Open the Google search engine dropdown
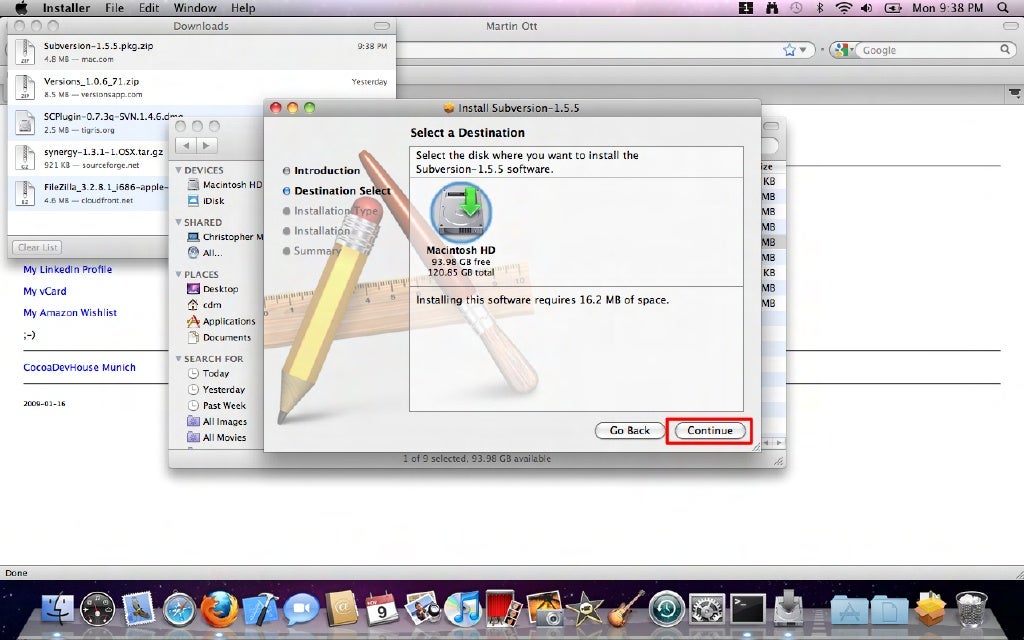Screen dimensions: 1024x640 point(844,50)
